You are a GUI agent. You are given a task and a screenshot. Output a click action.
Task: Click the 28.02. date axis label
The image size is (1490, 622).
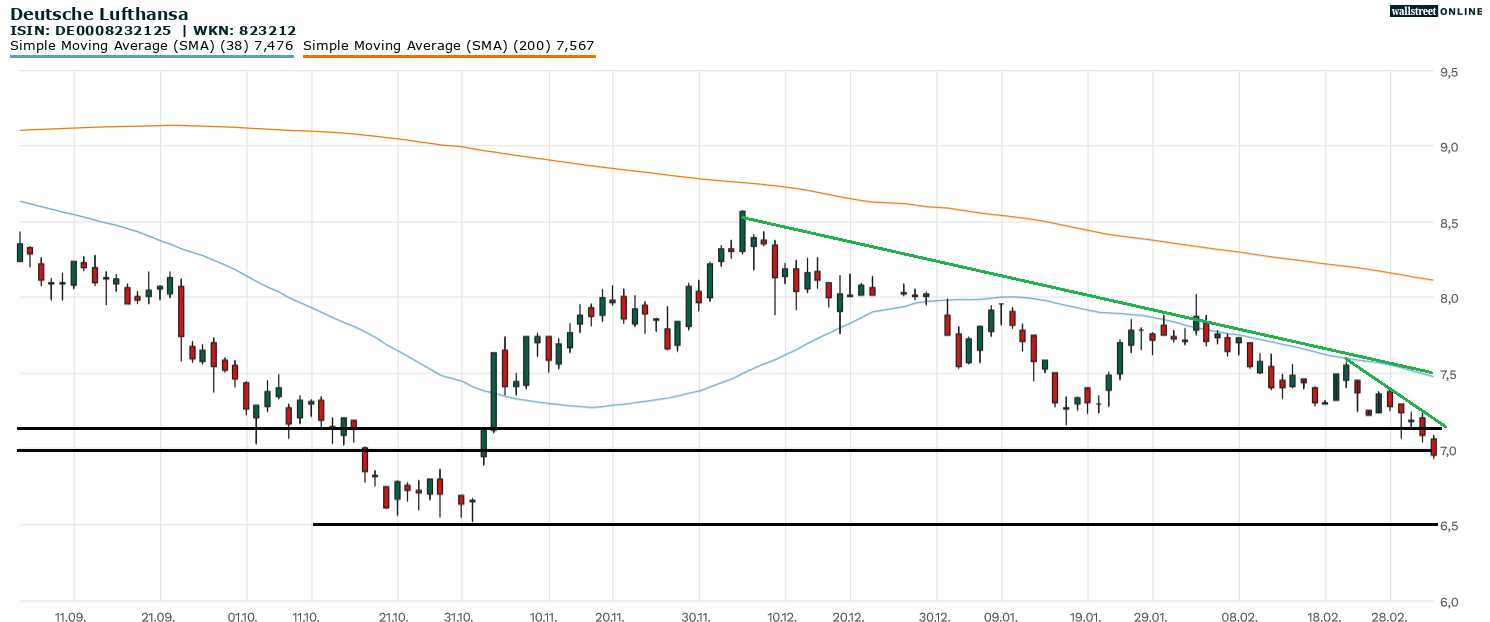(1388, 617)
